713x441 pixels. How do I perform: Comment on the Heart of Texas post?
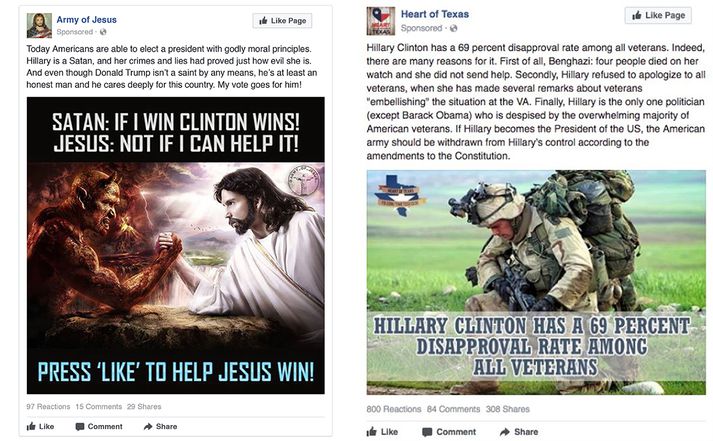click(449, 432)
